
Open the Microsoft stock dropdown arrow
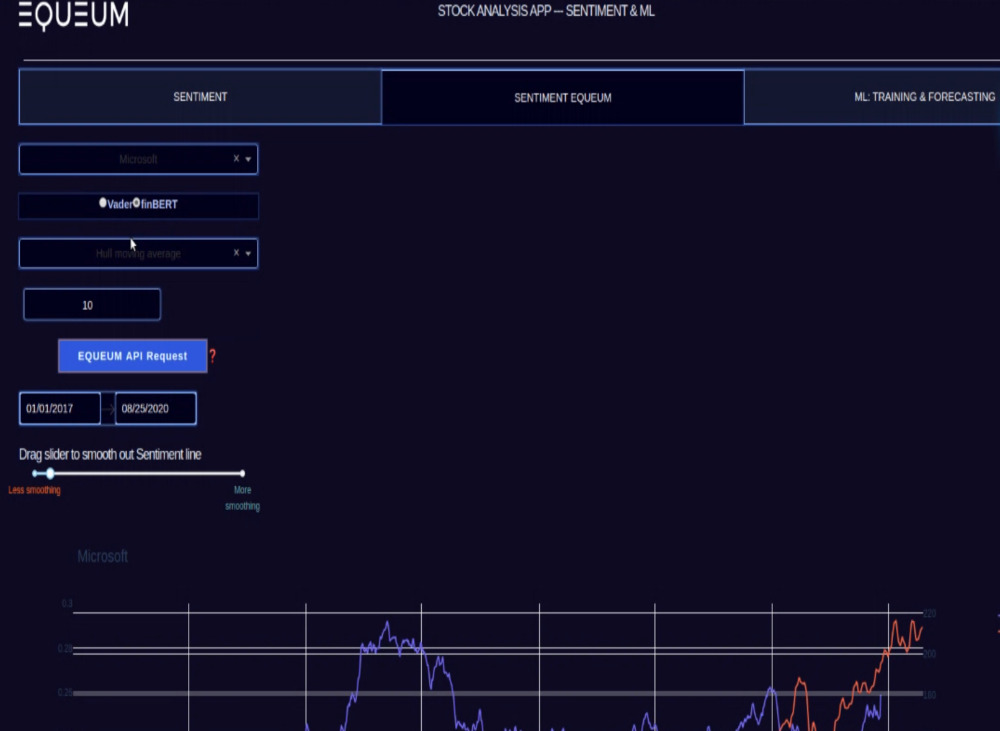point(248,159)
